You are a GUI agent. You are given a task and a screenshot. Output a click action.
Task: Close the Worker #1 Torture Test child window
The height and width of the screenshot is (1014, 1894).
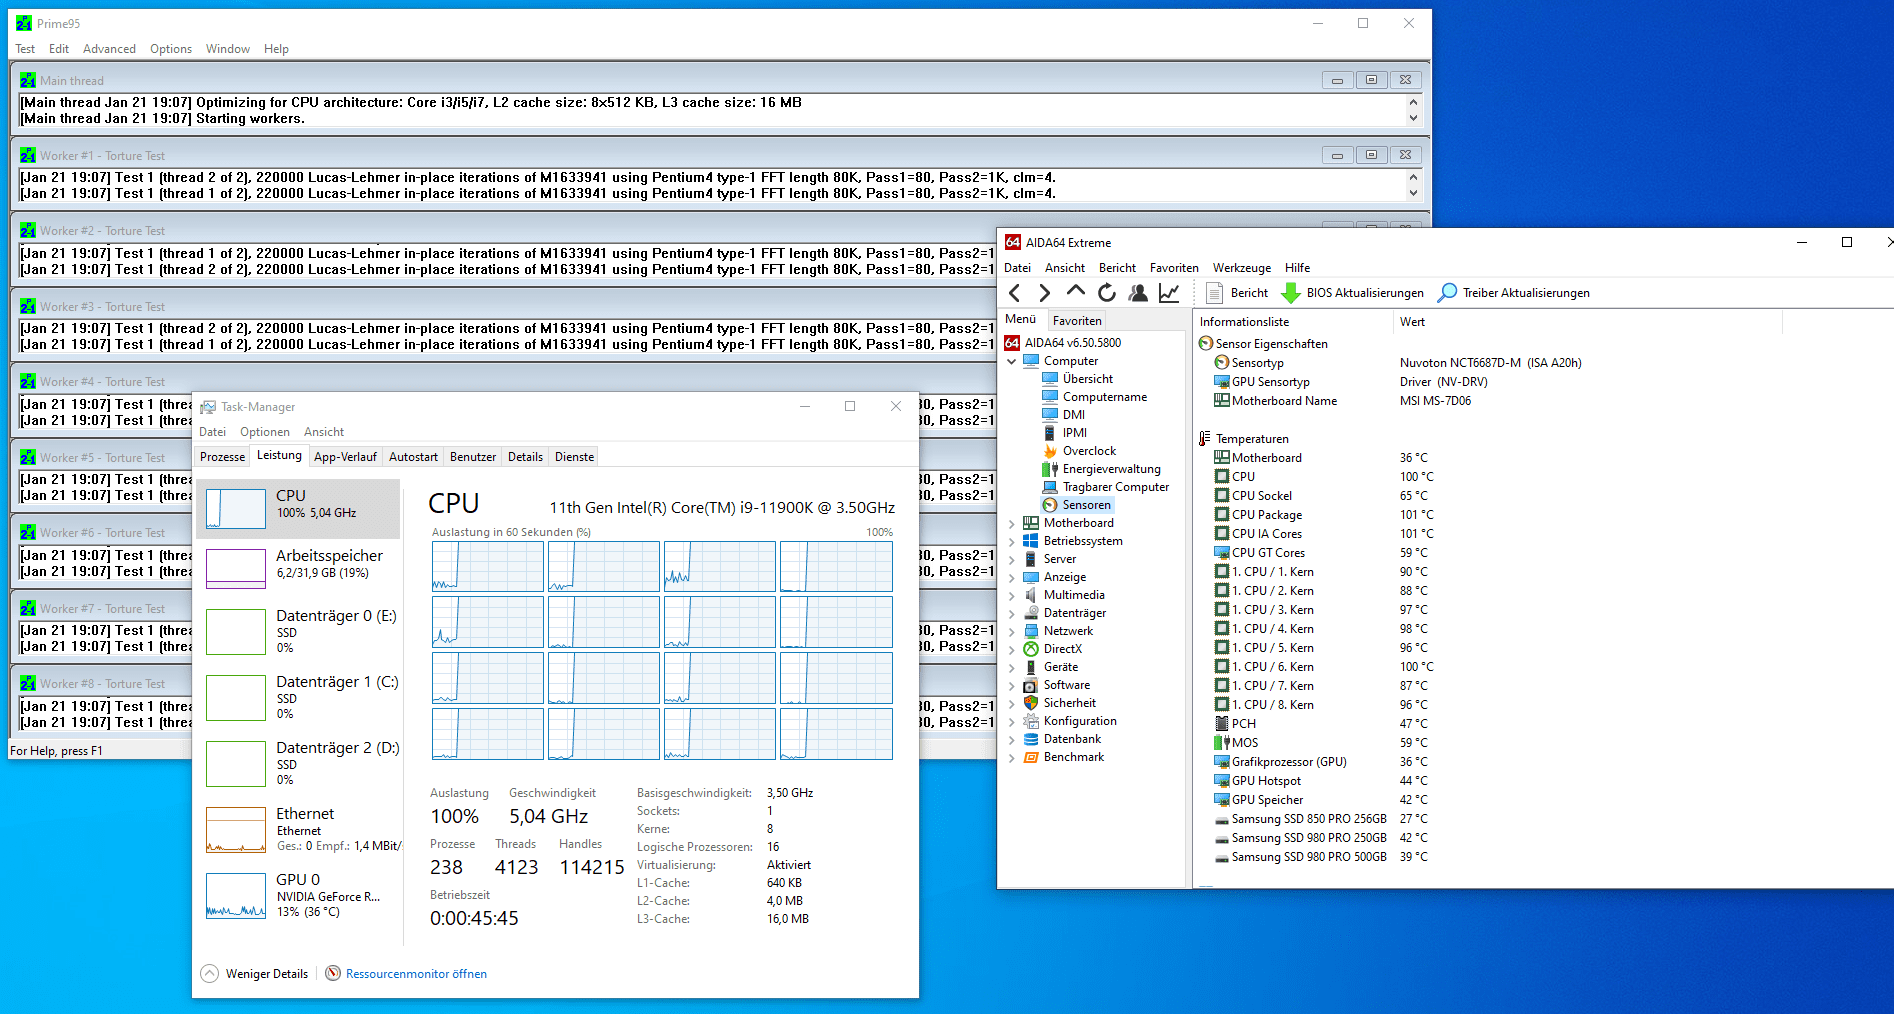[x=1405, y=155]
